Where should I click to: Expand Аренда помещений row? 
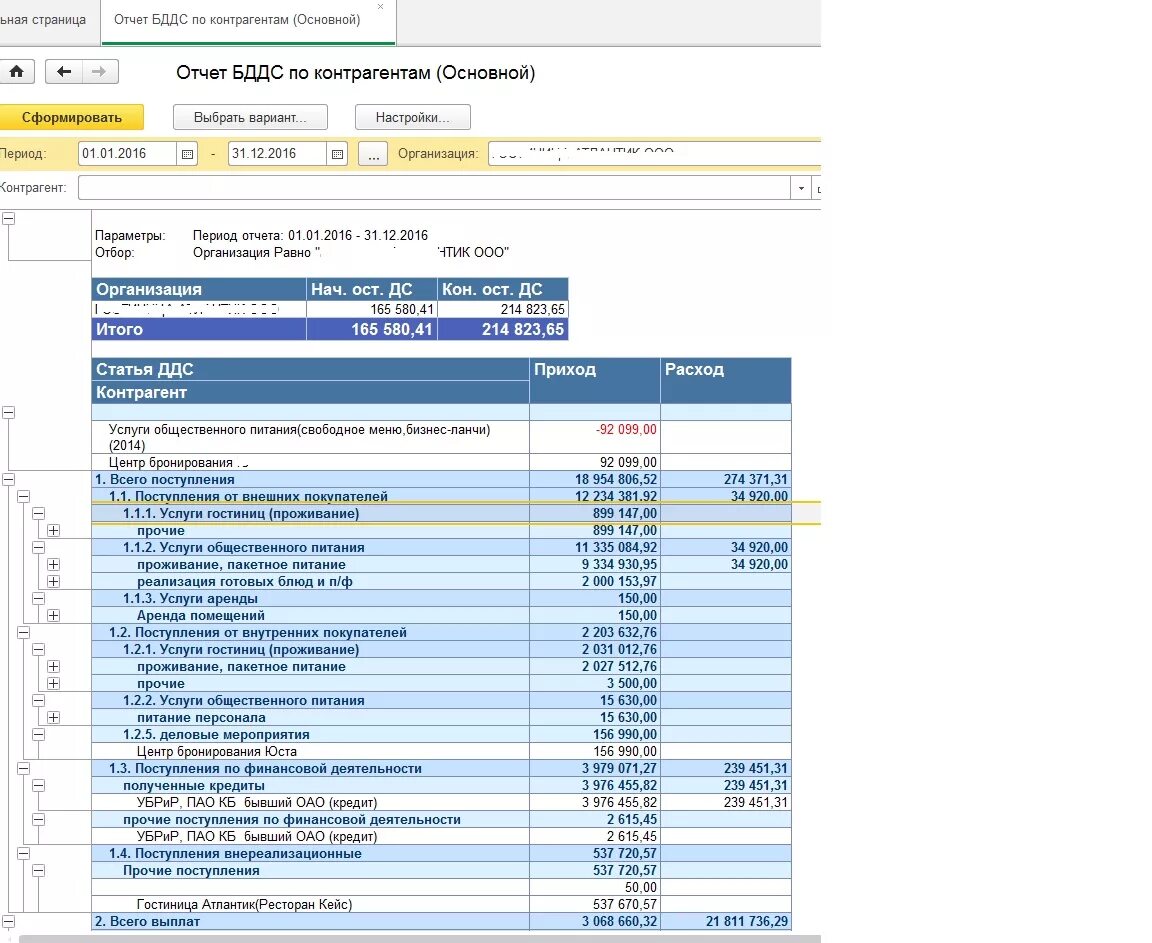click(x=53, y=615)
